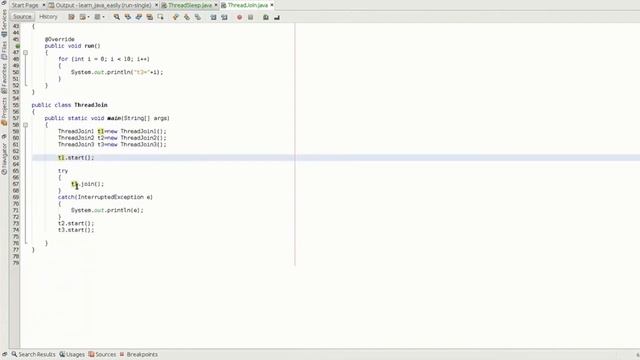Close the Start Page tab
Image resolution: width=640 pixels, height=360 pixels.
pyautogui.click(x=44, y=5)
